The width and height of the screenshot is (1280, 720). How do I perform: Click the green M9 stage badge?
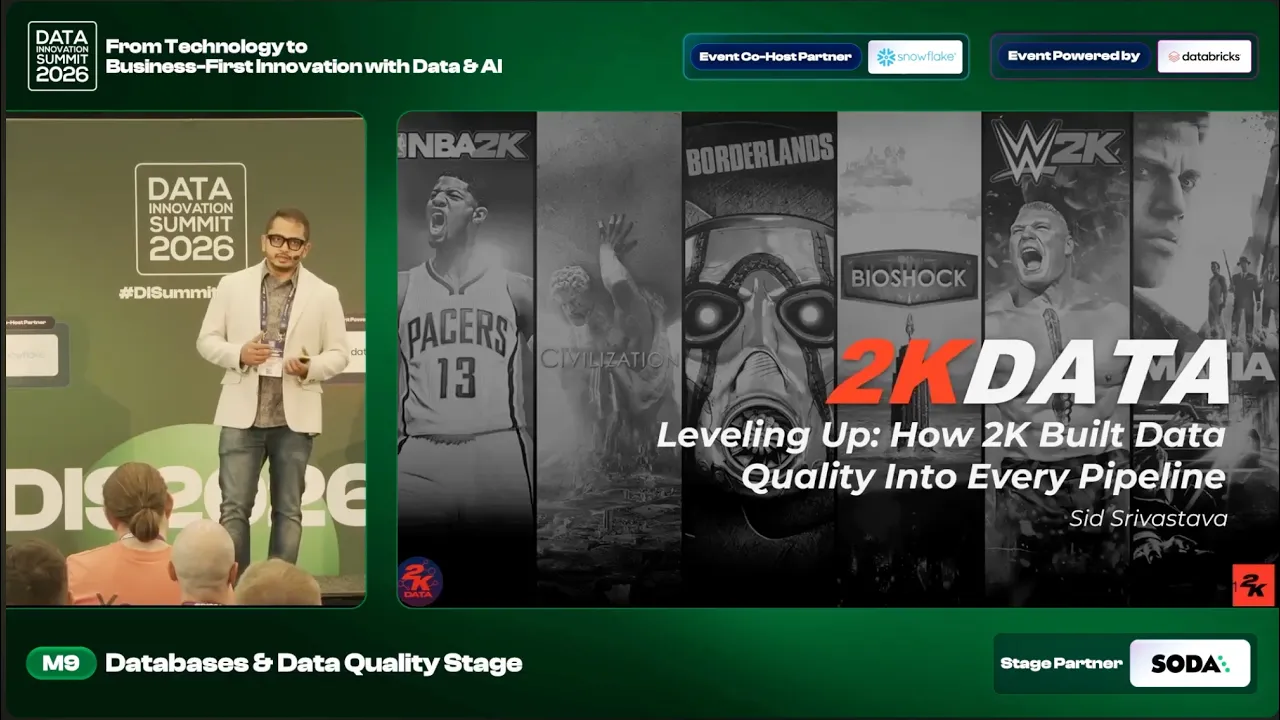(x=62, y=662)
